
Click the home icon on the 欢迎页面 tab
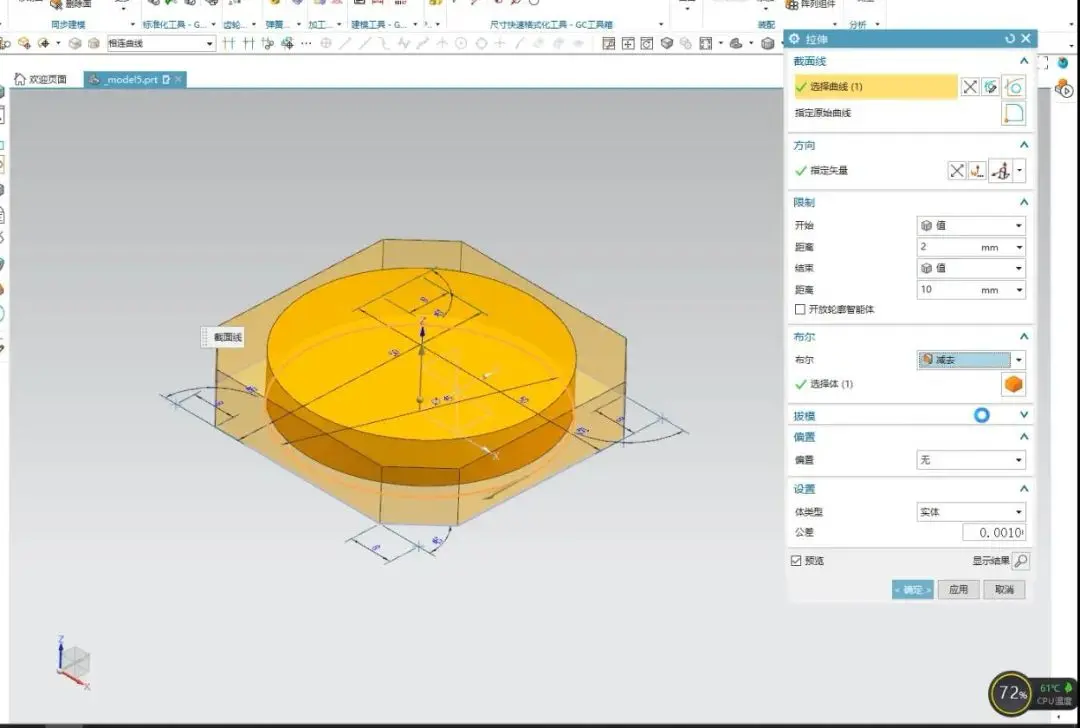tap(20, 79)
